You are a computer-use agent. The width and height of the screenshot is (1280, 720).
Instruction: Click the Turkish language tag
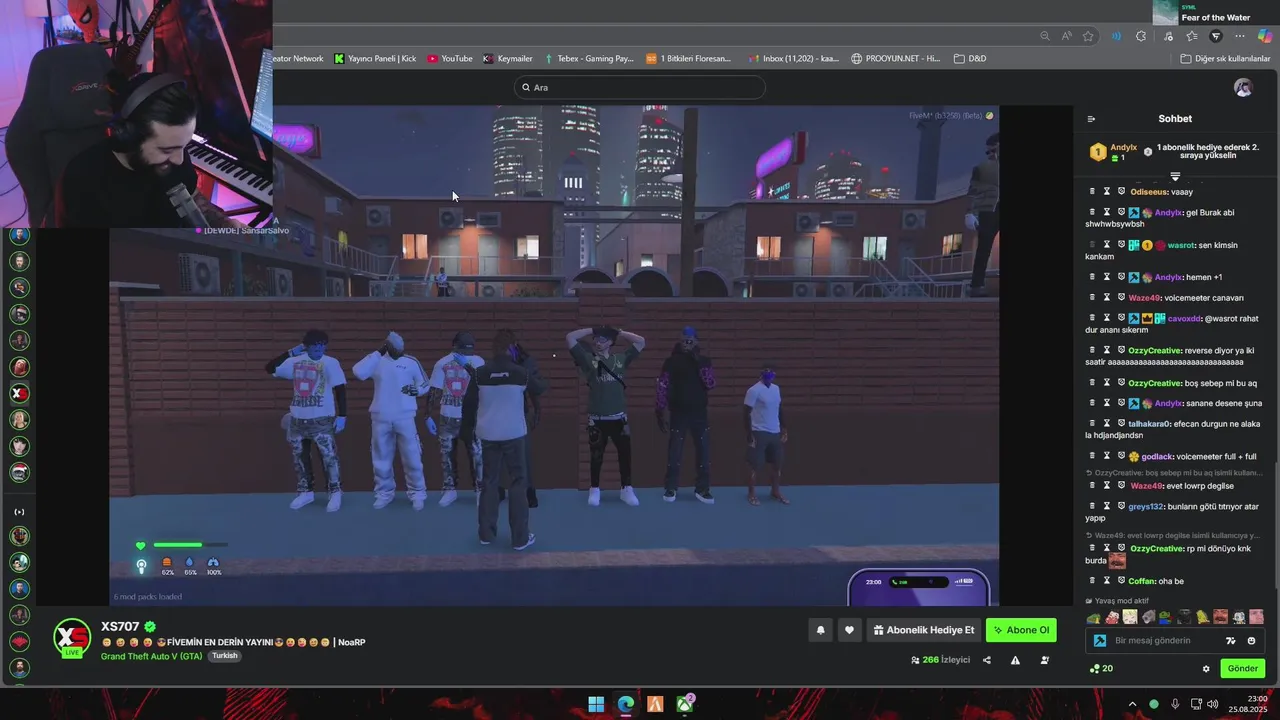225,656
